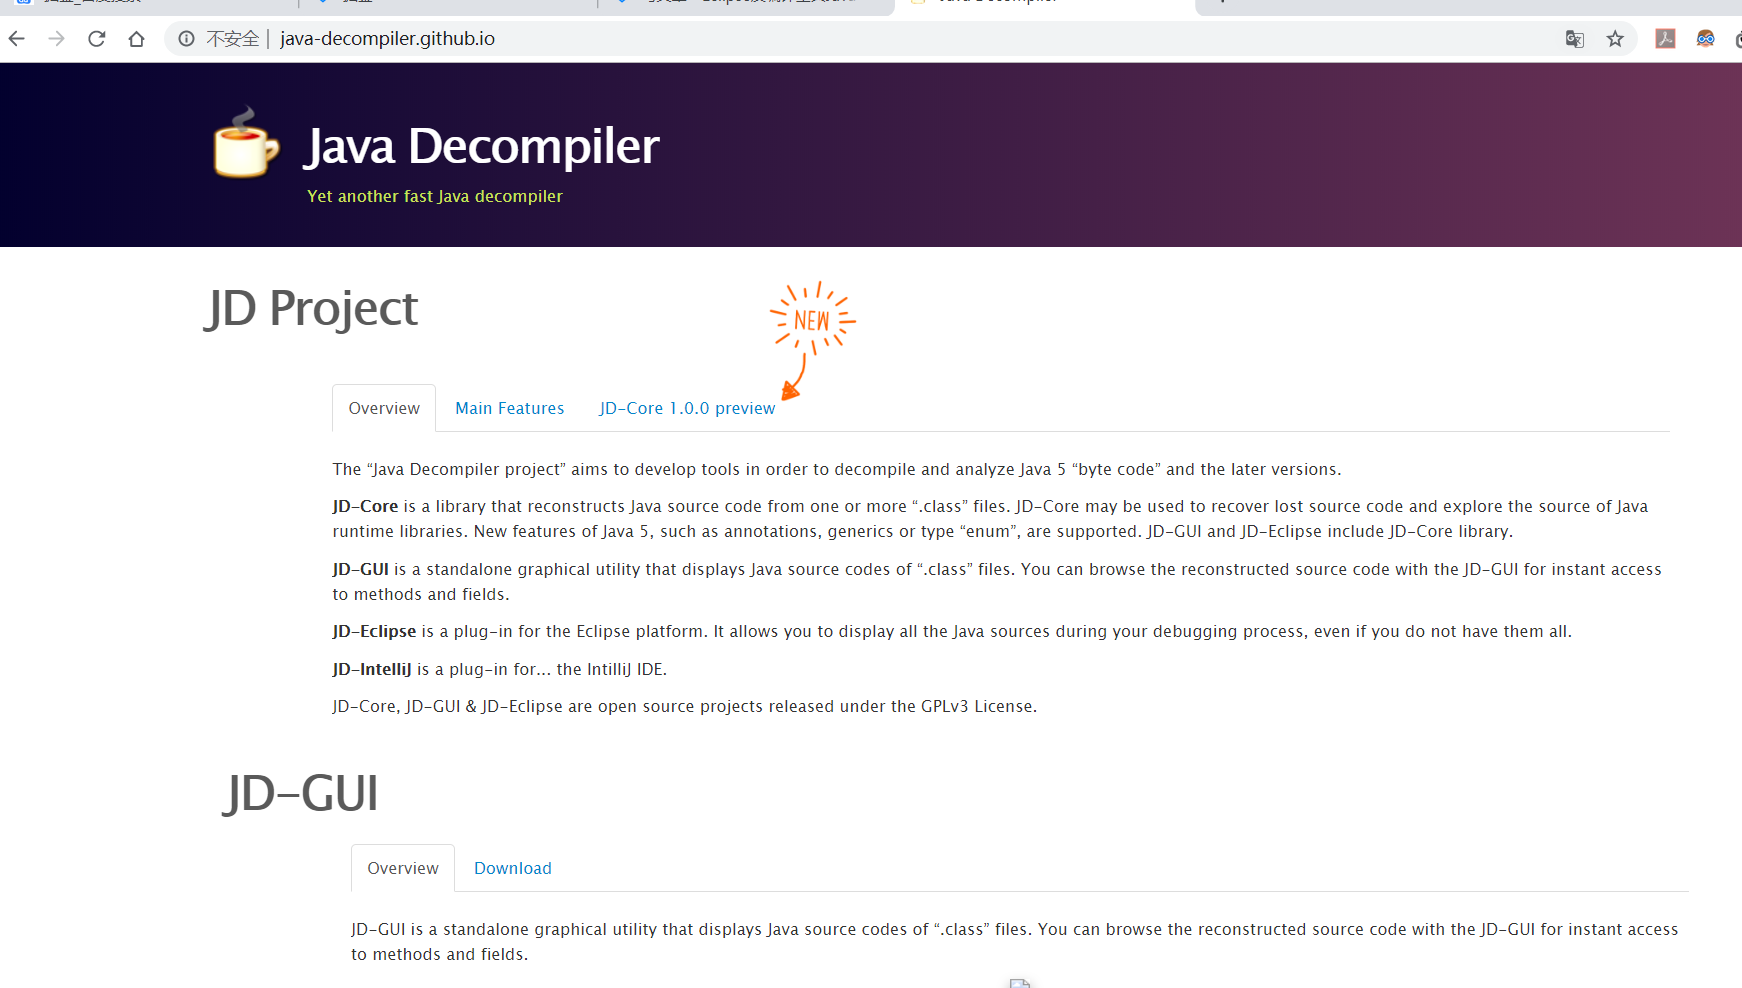Click the bold JD-GUI term in overview
The height and width of the screenshot is (988, 1742).
(360, 569)
